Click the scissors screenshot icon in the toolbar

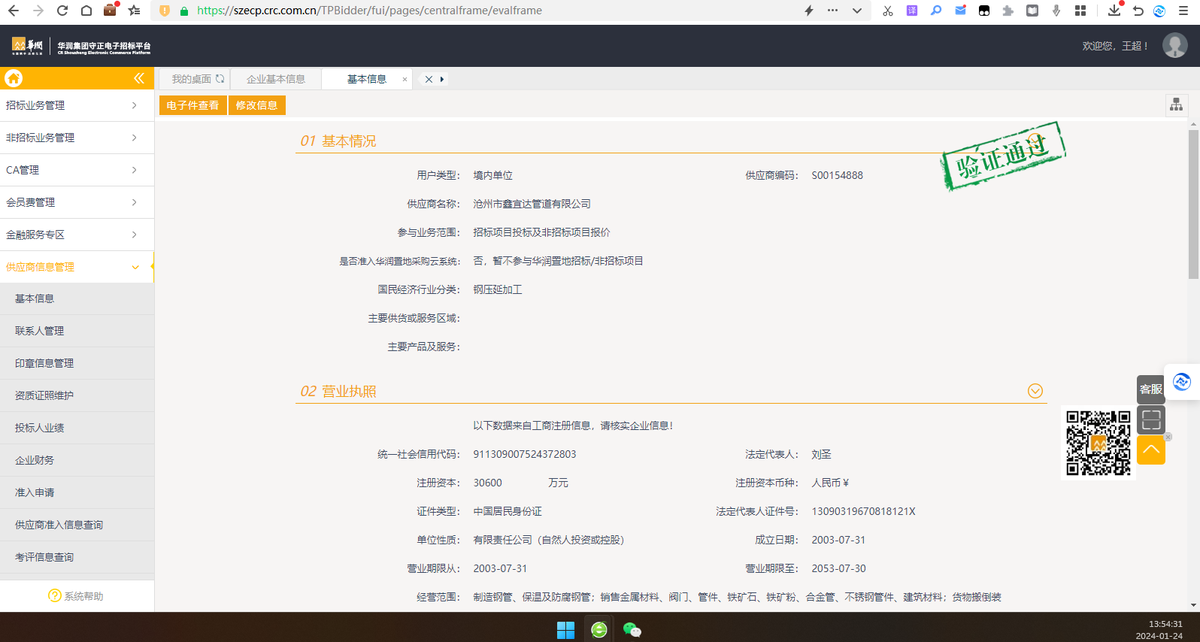click(886, 11)
